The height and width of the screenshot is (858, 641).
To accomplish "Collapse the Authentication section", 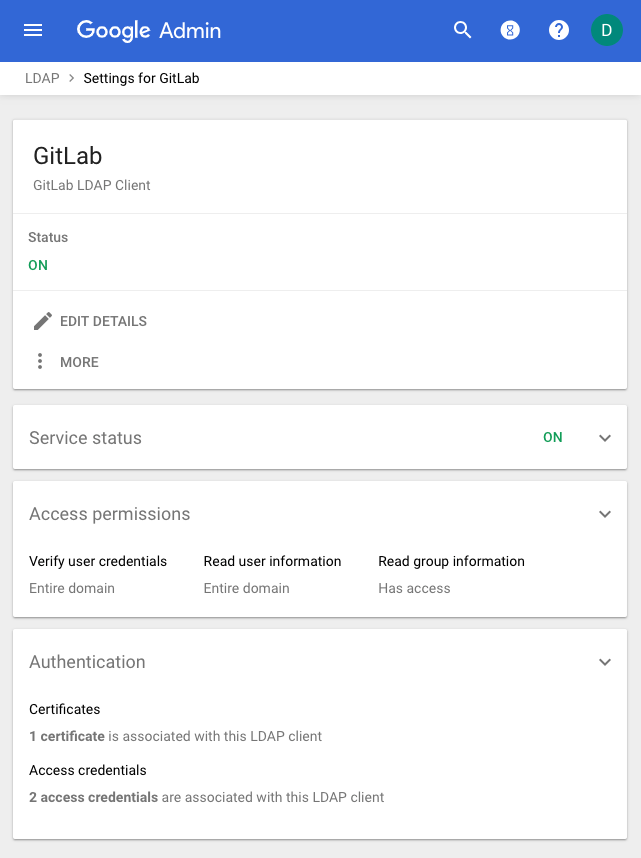I will coord(605,661).
